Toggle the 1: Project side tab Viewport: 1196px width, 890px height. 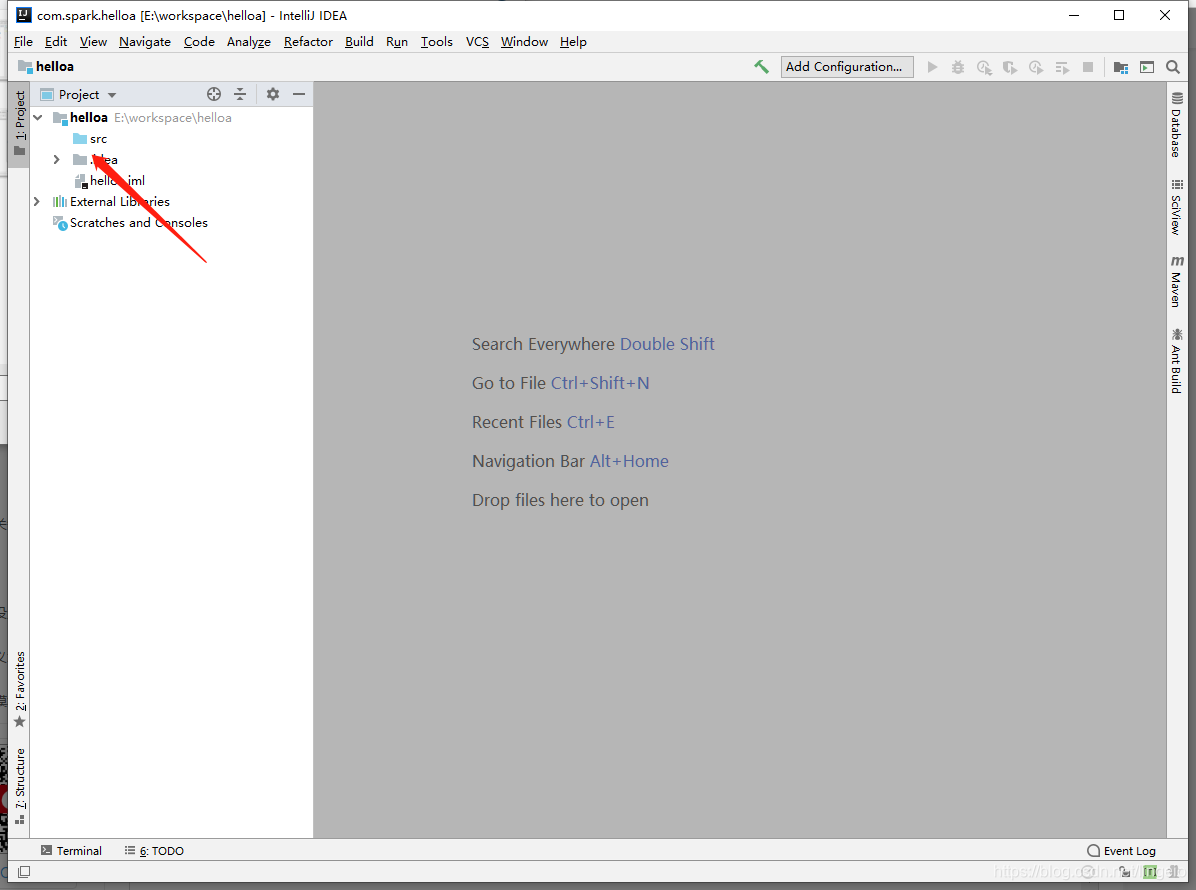coord(20,123)
